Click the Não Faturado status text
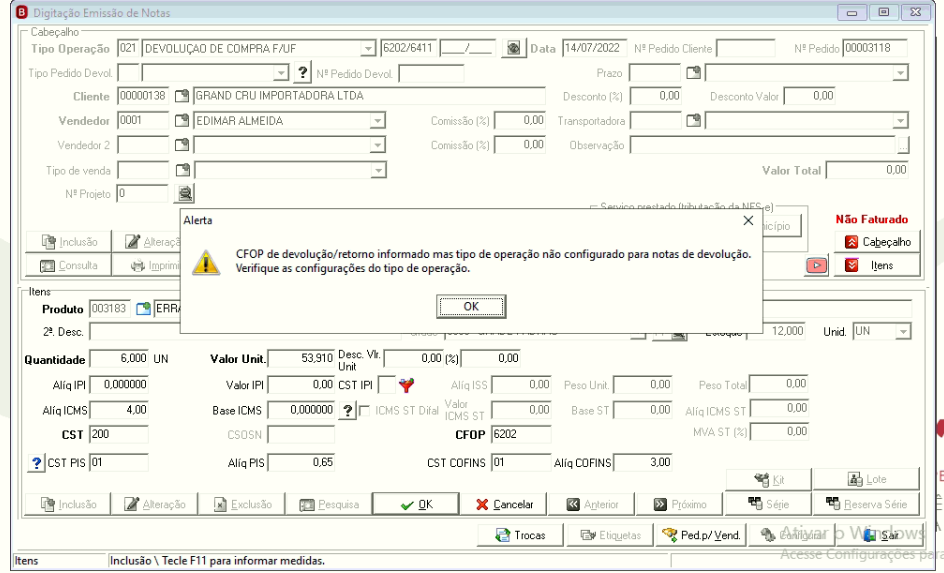Viewport: 944px width, 573px height. (x=871, y=220)
